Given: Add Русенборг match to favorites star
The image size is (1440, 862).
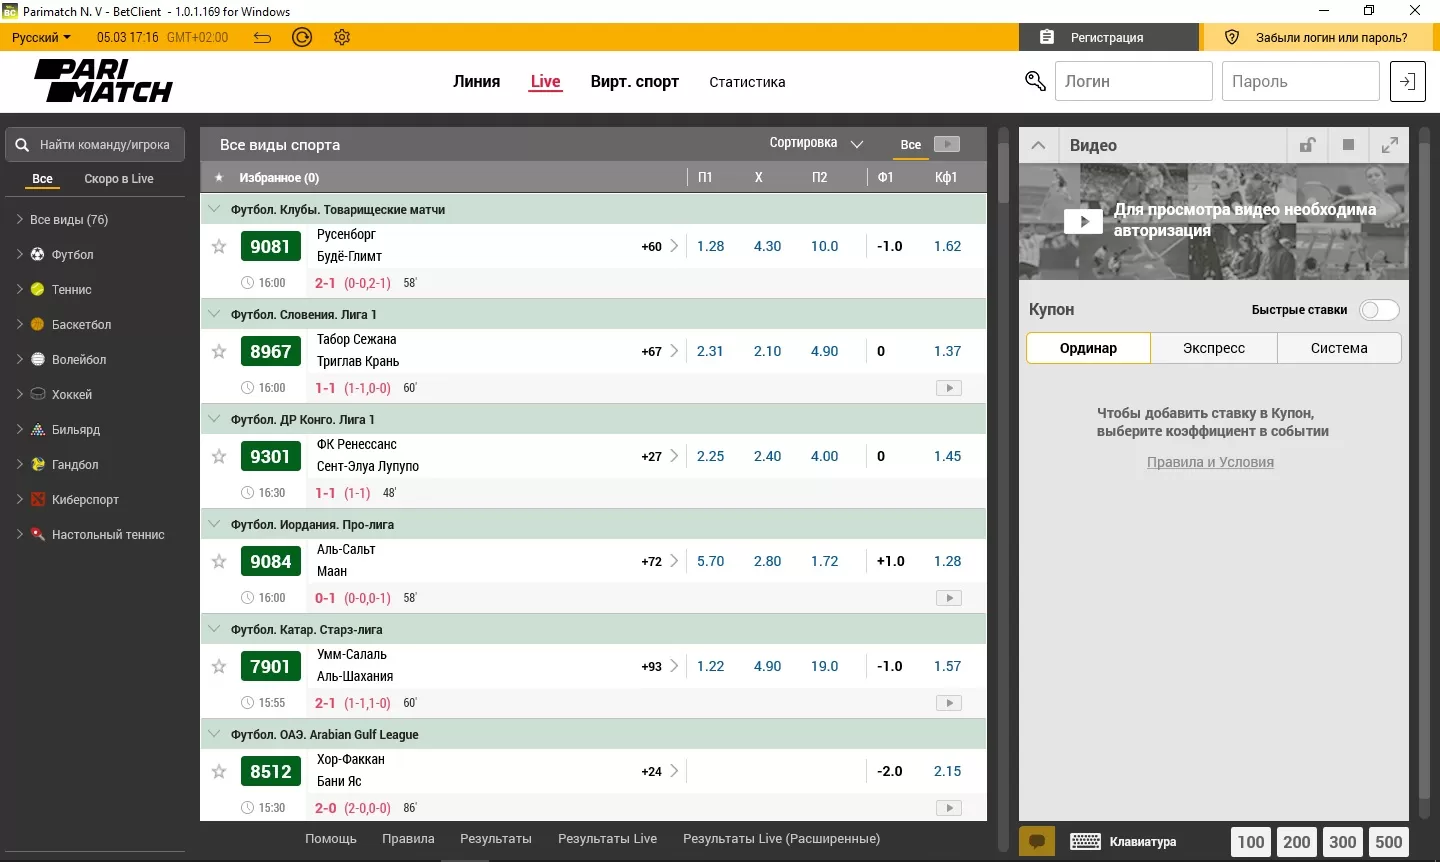Looking at the screenshot, I should 219,246.
